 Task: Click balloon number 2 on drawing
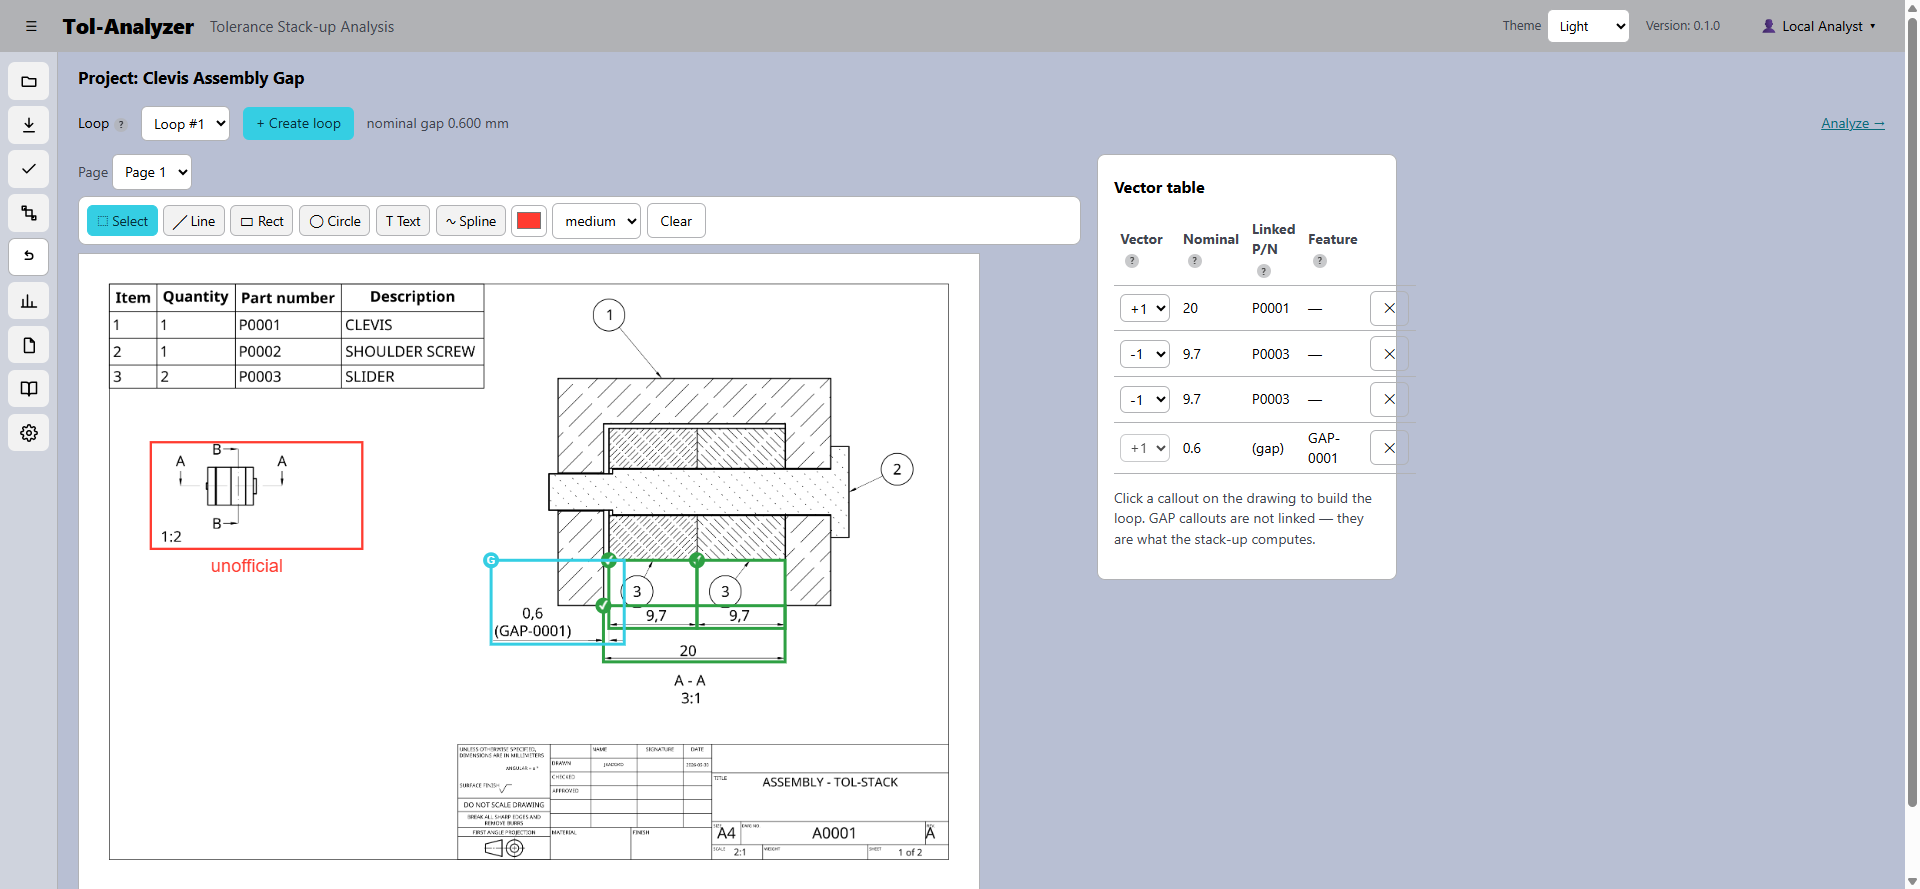[897, 469]
